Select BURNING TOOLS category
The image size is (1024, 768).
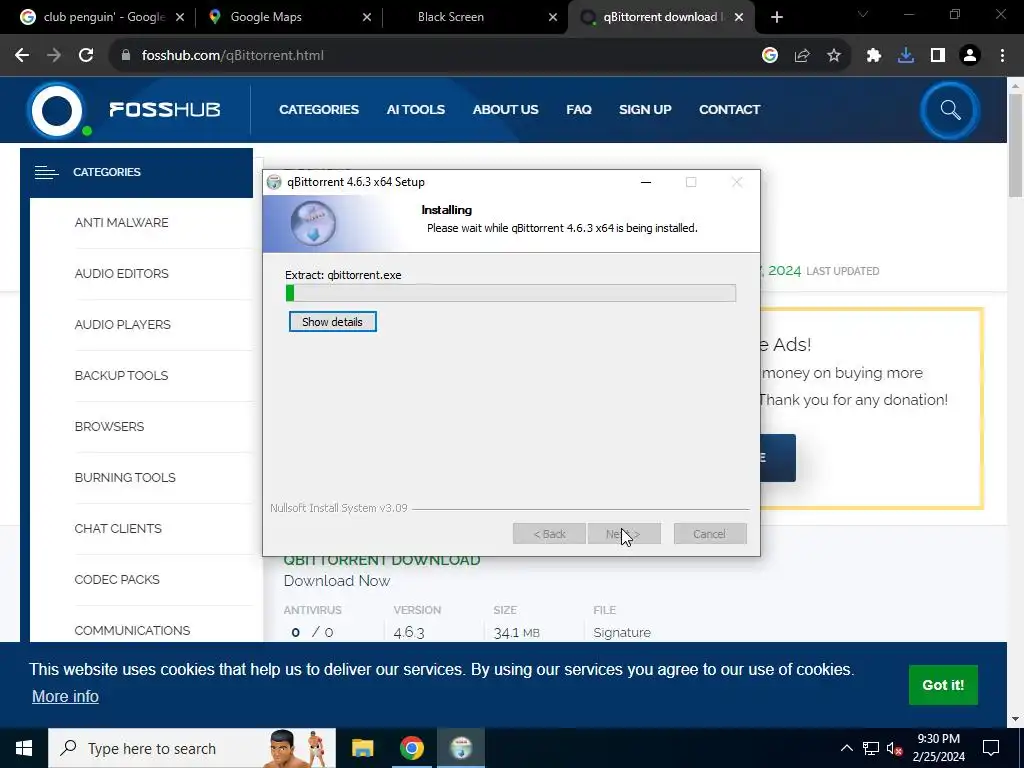click(x=125, y=477)
